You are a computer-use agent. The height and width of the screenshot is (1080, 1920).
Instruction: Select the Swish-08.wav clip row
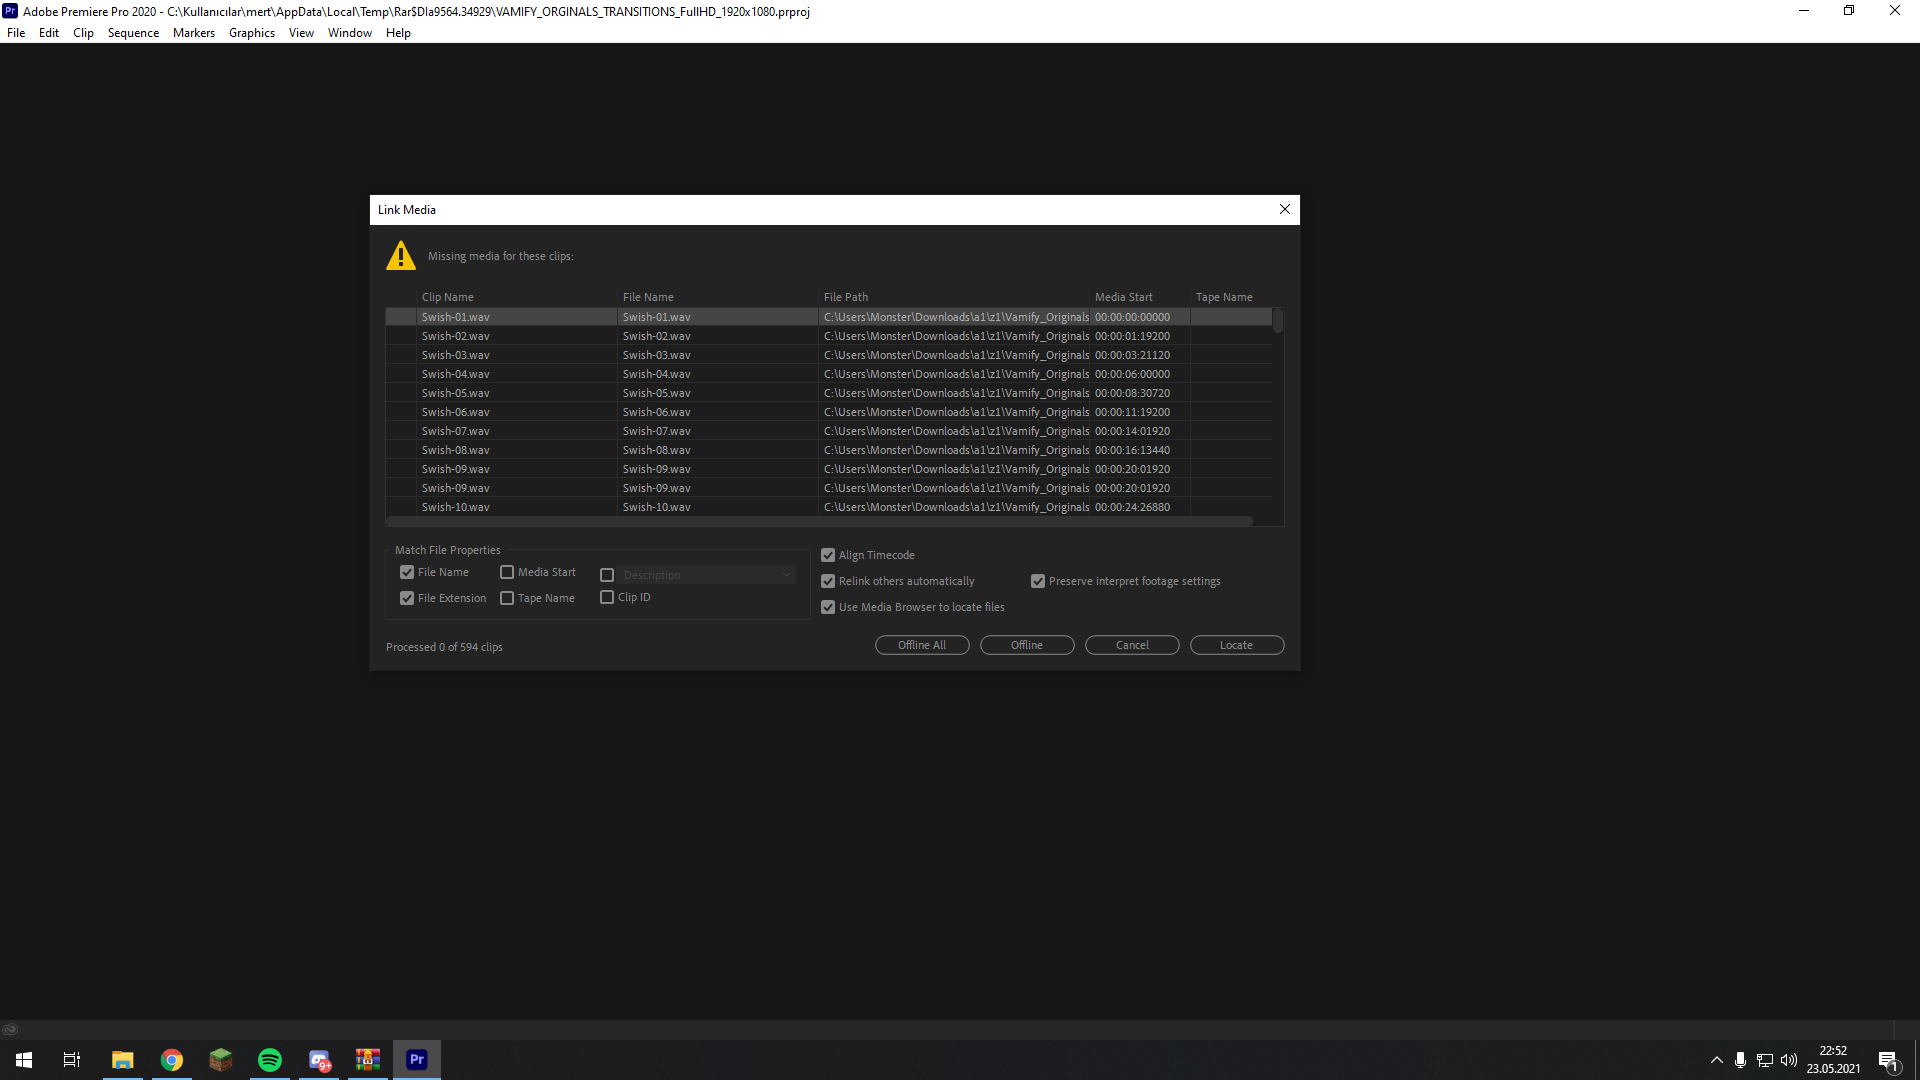coord(828,450)
